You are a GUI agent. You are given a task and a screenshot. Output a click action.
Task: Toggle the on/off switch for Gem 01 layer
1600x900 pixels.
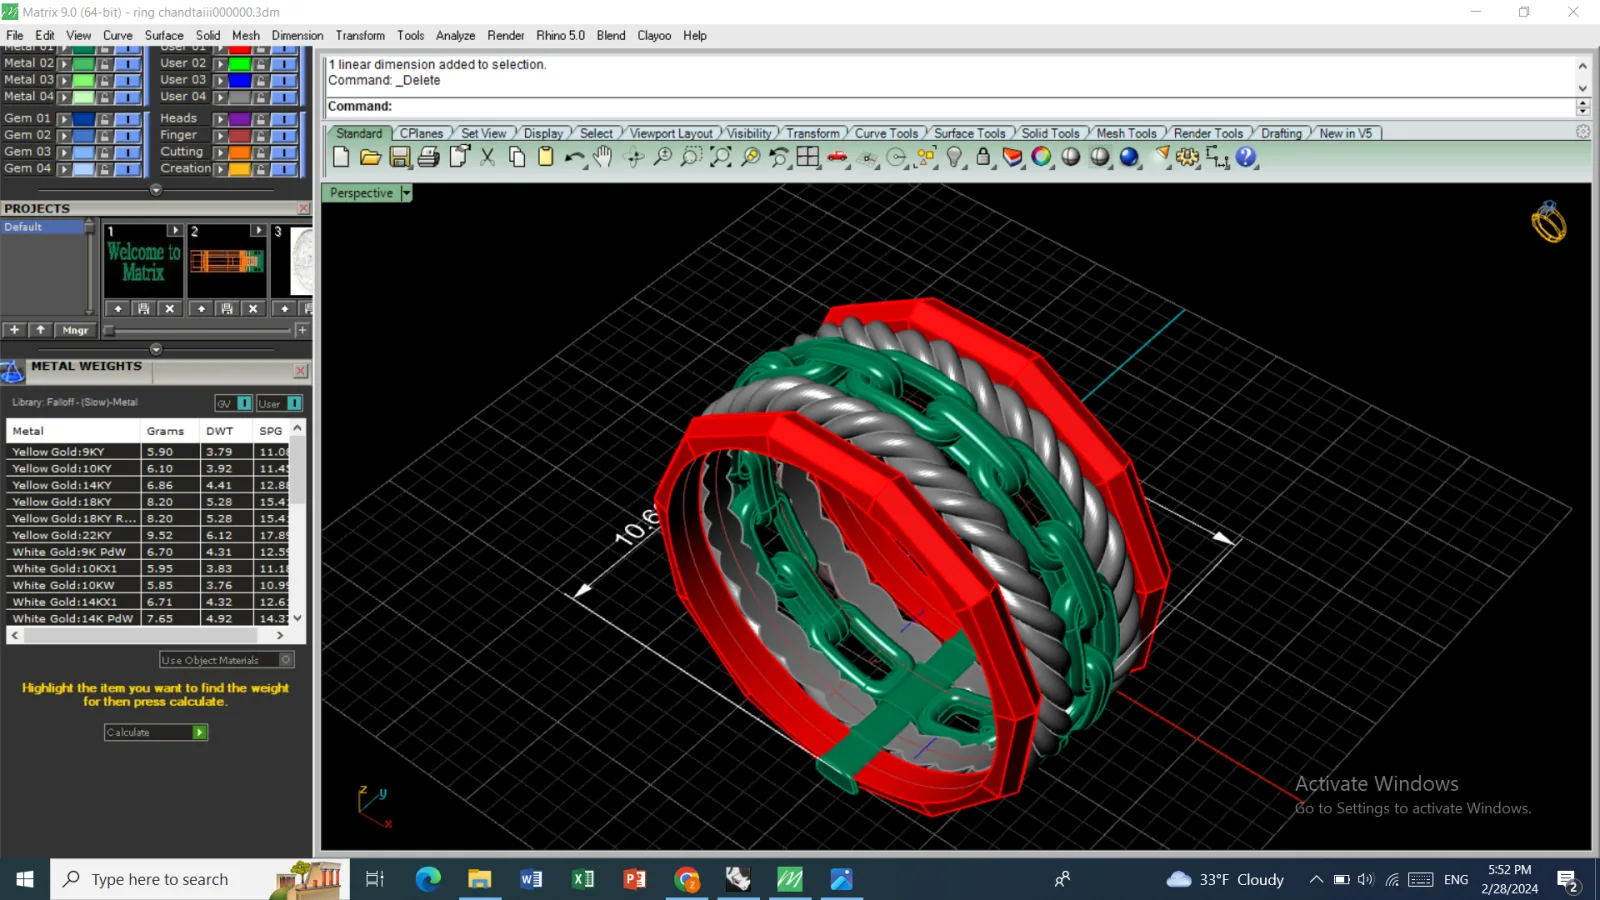[128, 119]
